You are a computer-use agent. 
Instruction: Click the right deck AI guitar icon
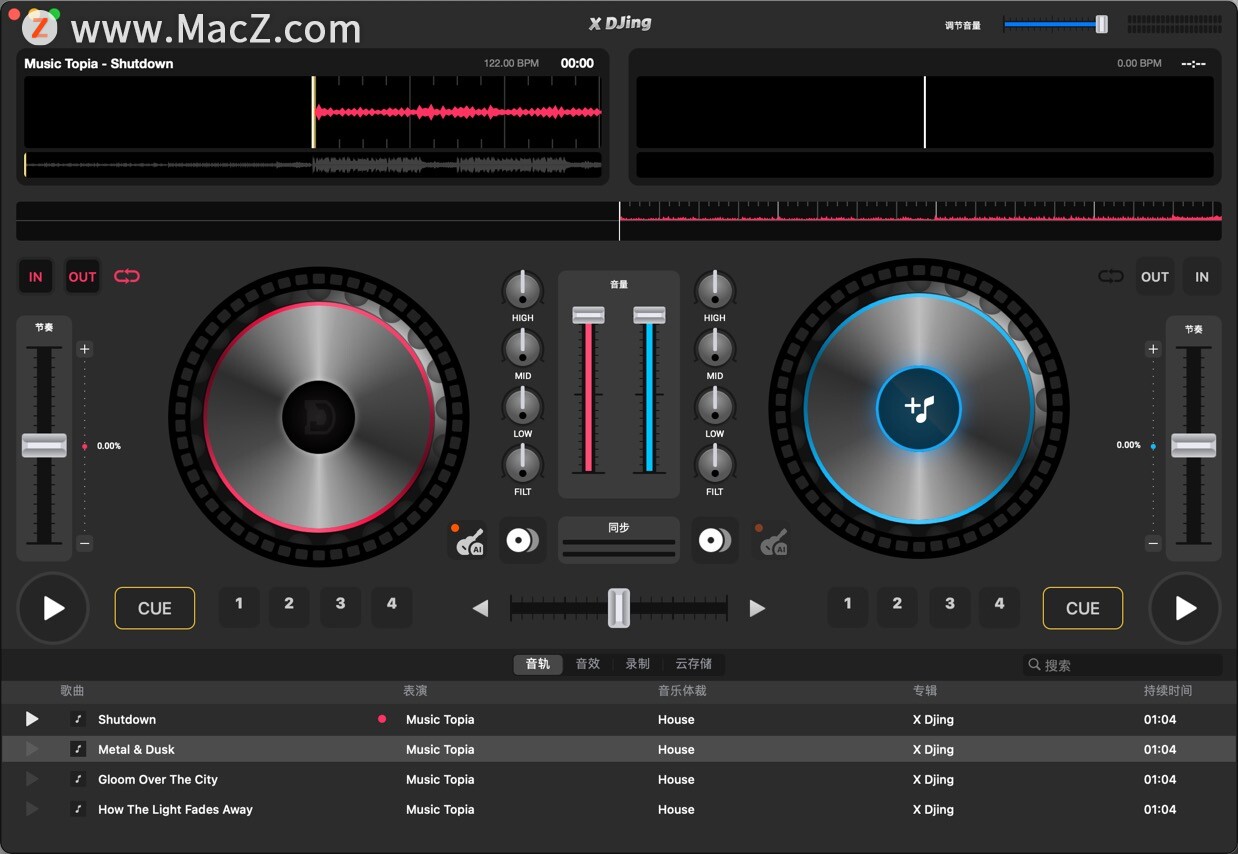click(770, 541)
